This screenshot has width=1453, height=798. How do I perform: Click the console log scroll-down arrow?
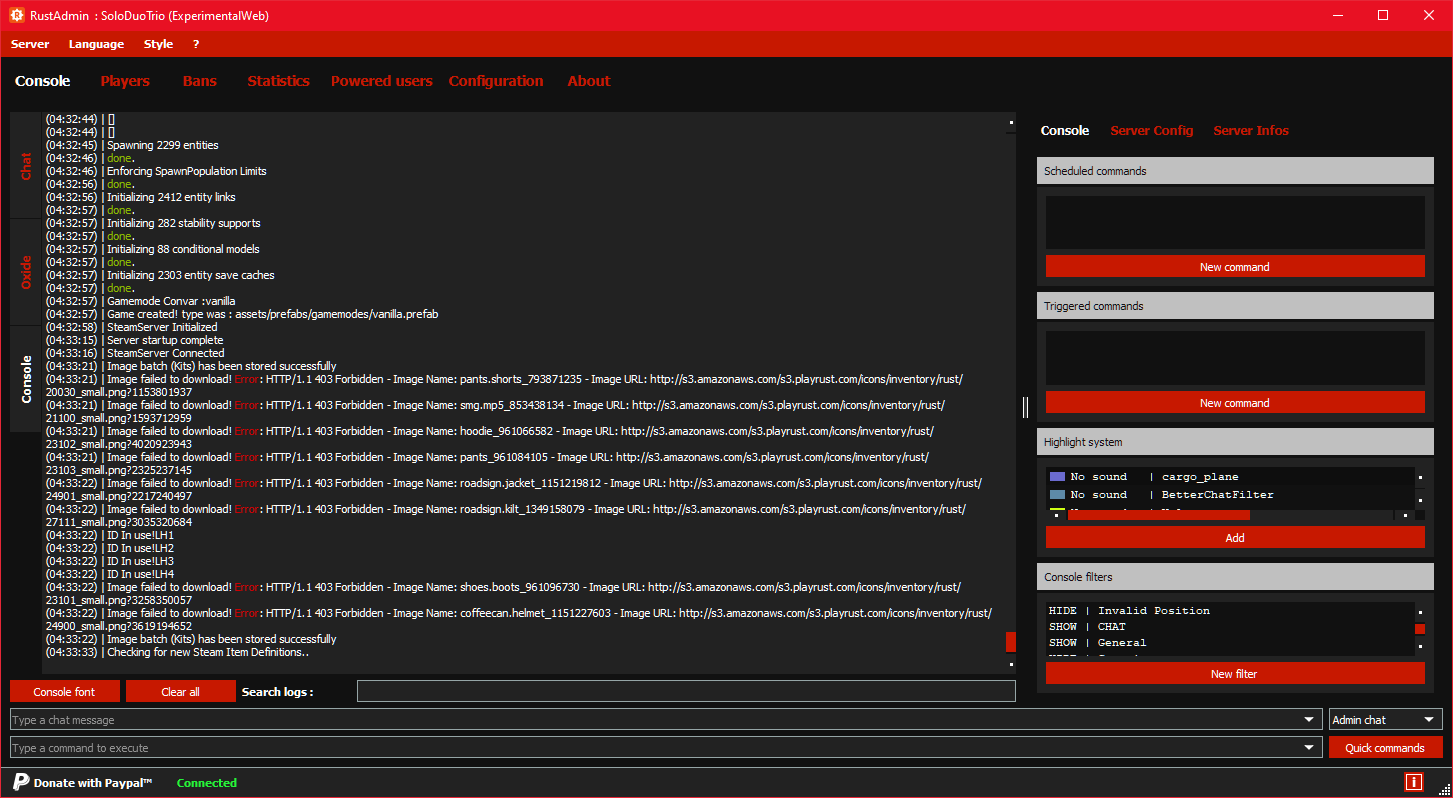1011,664
